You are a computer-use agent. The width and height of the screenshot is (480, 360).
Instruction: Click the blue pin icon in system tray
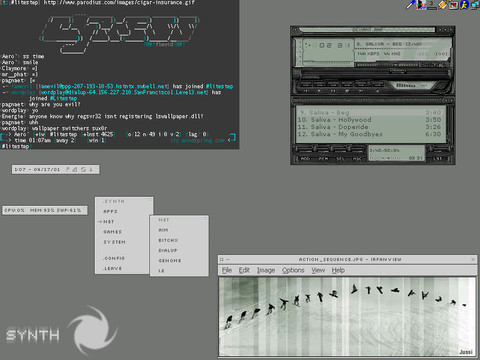click(410, 5)
